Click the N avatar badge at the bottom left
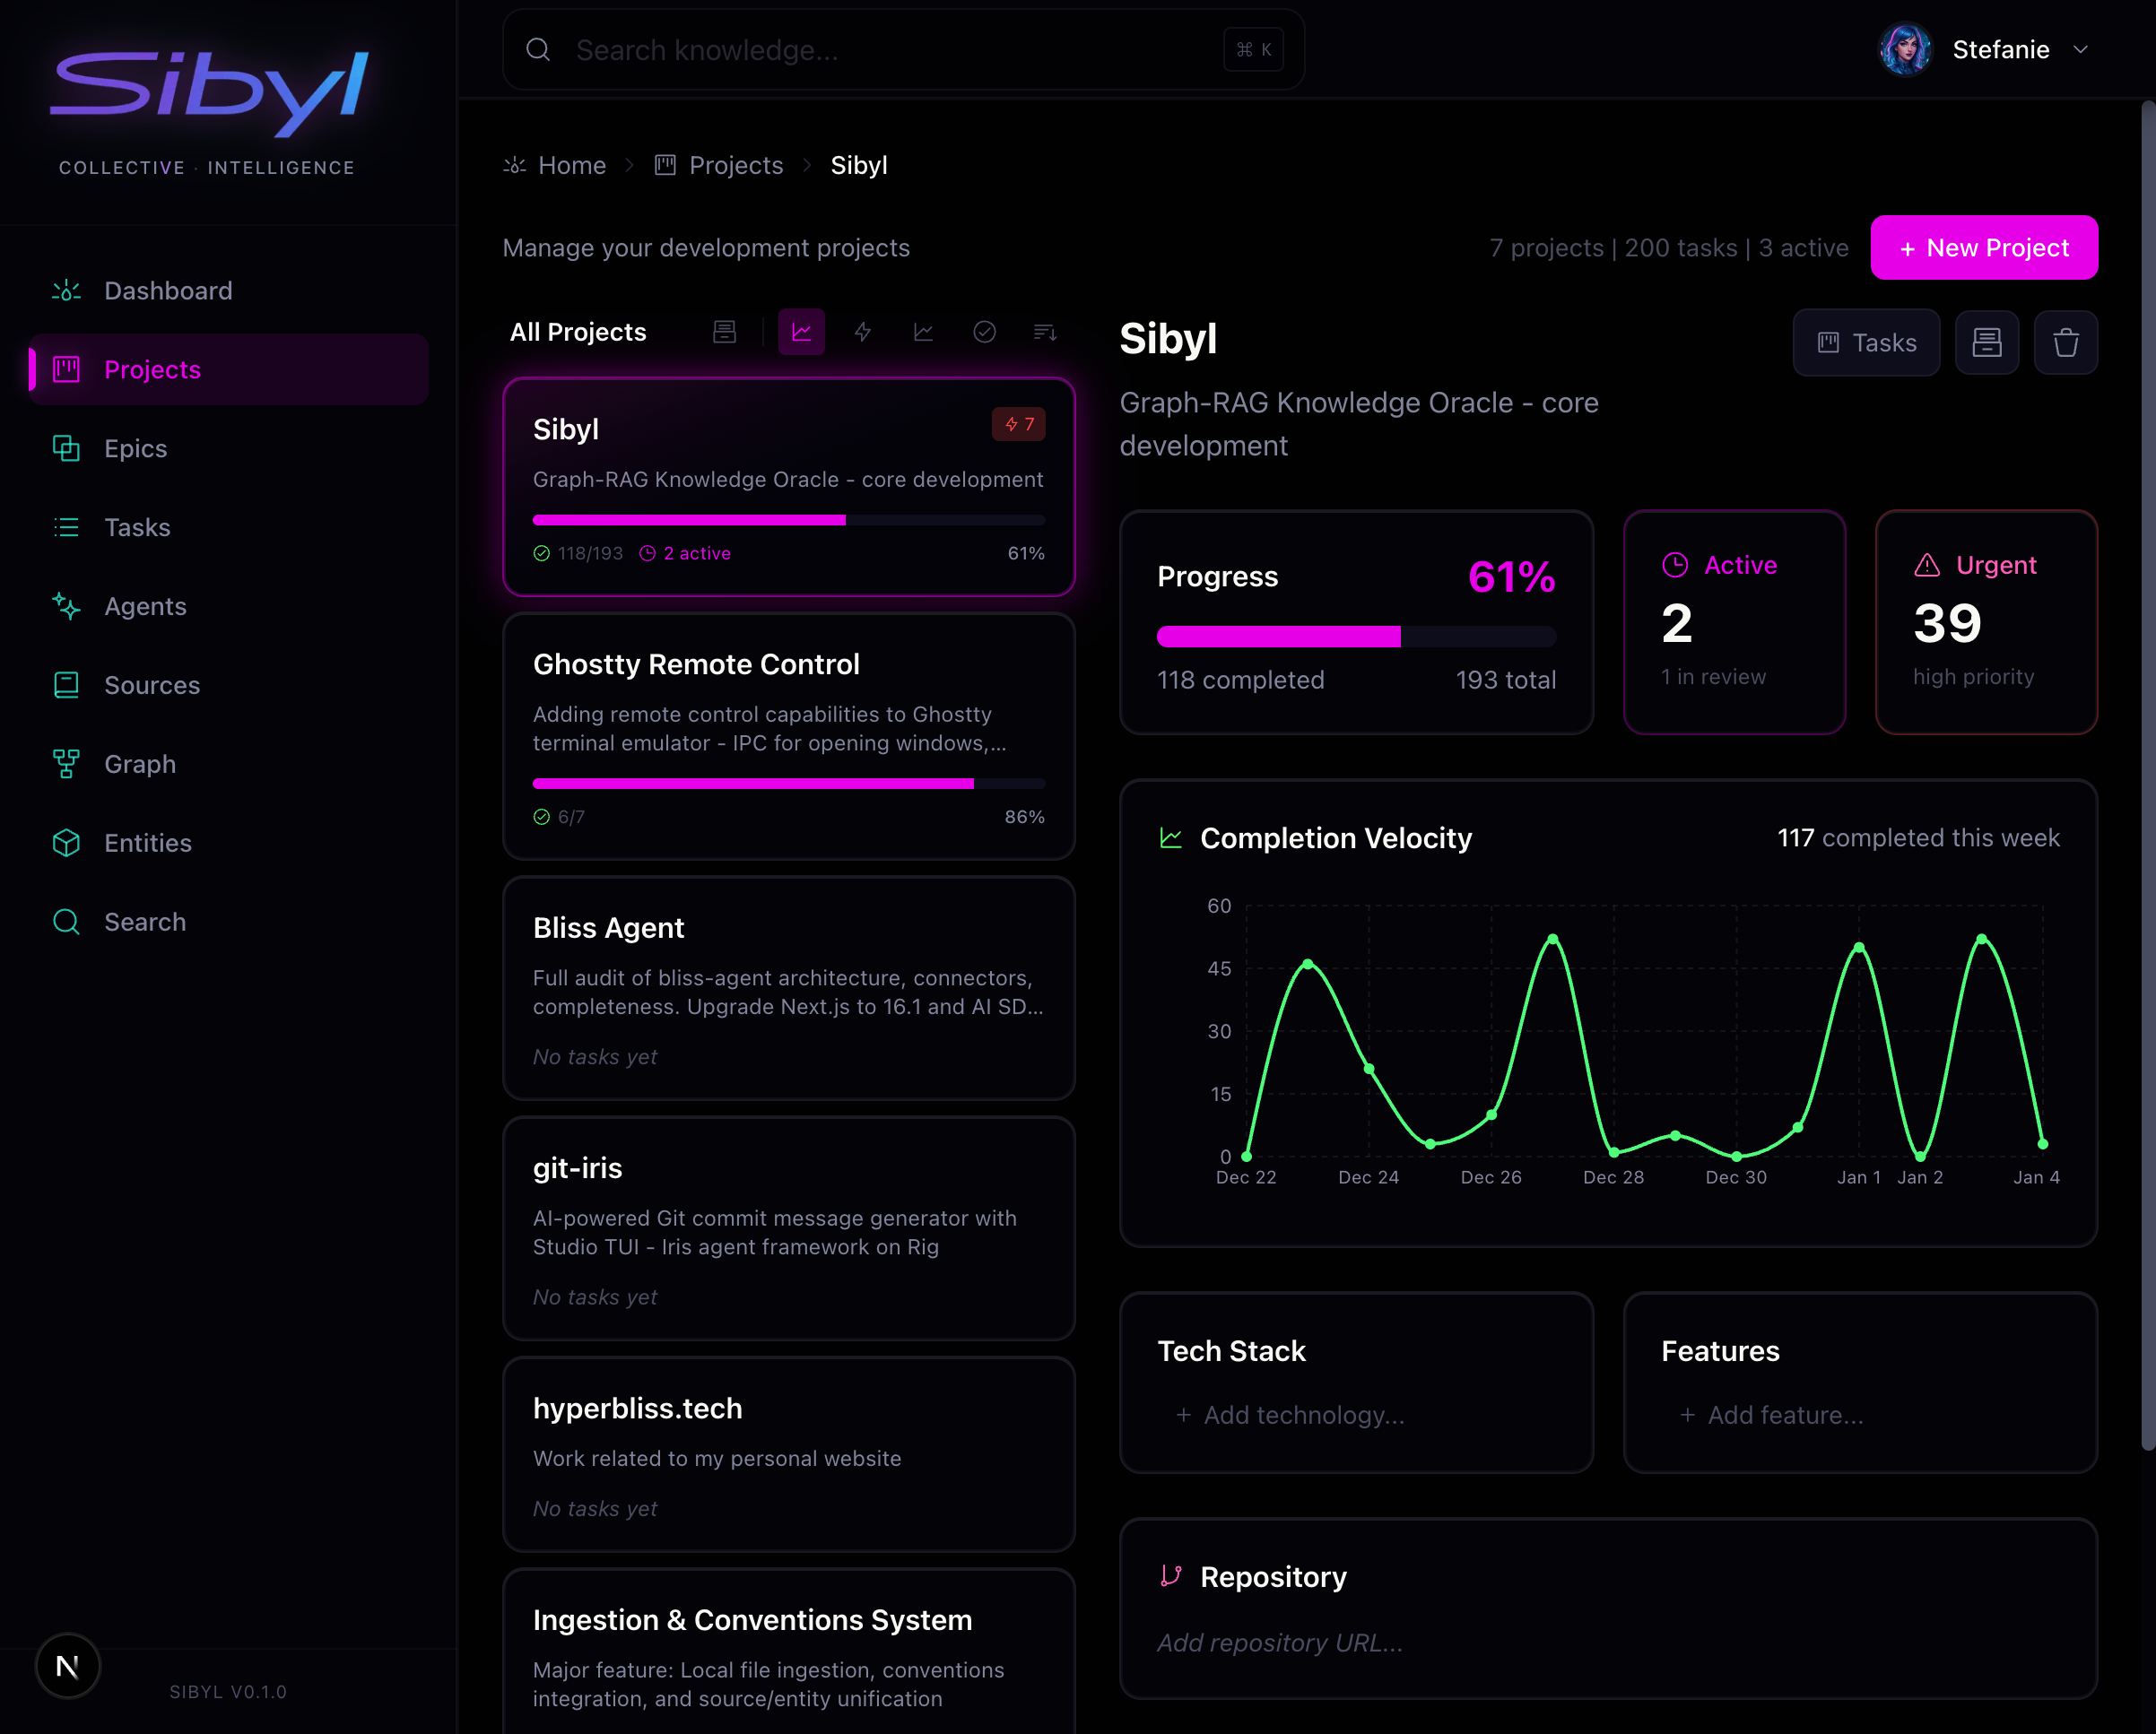Screen dimensions: 2156x1734 (67, 1666)
